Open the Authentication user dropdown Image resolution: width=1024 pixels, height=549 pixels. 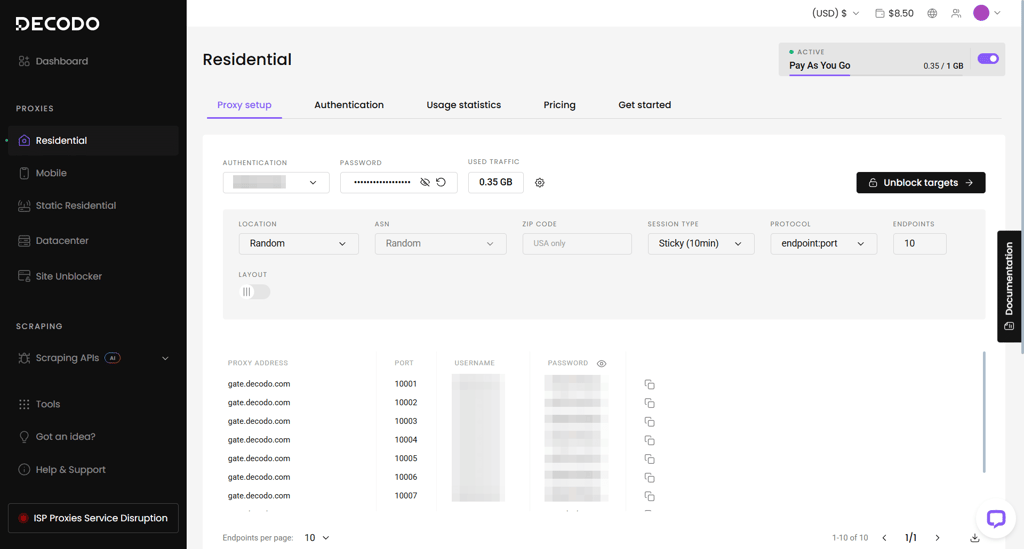pos(276,183)
